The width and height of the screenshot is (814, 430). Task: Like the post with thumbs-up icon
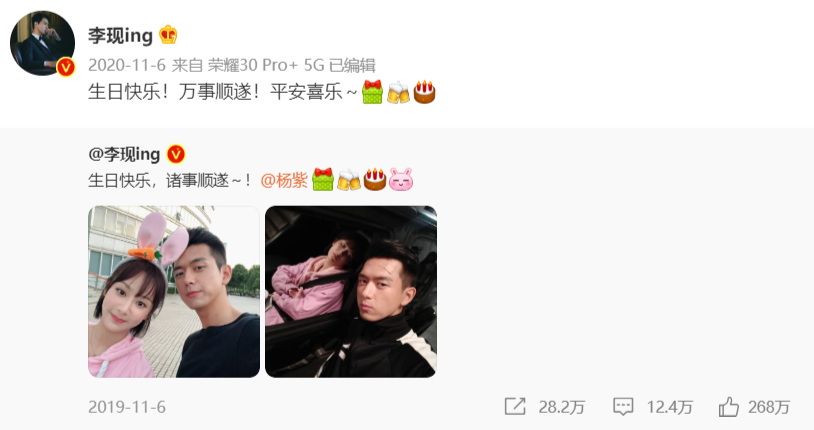pos(729,407)
